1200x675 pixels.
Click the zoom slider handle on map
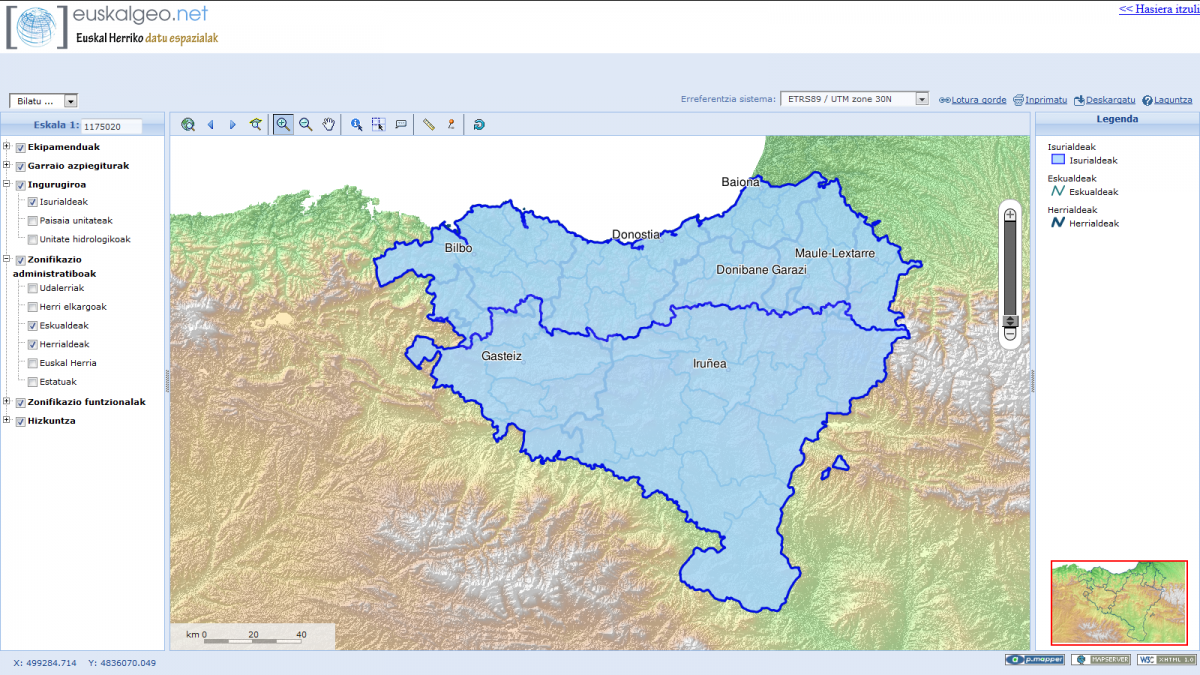coord(1010,321)
